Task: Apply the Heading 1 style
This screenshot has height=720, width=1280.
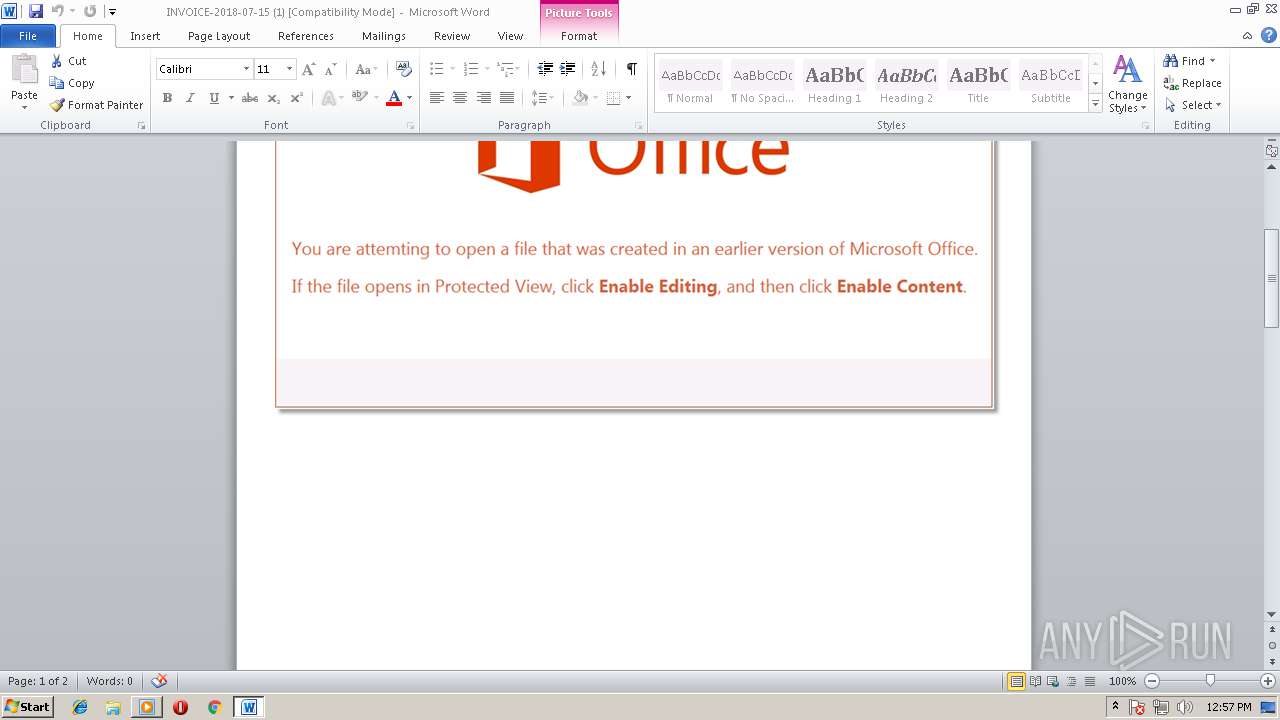Action: point(834,83)
